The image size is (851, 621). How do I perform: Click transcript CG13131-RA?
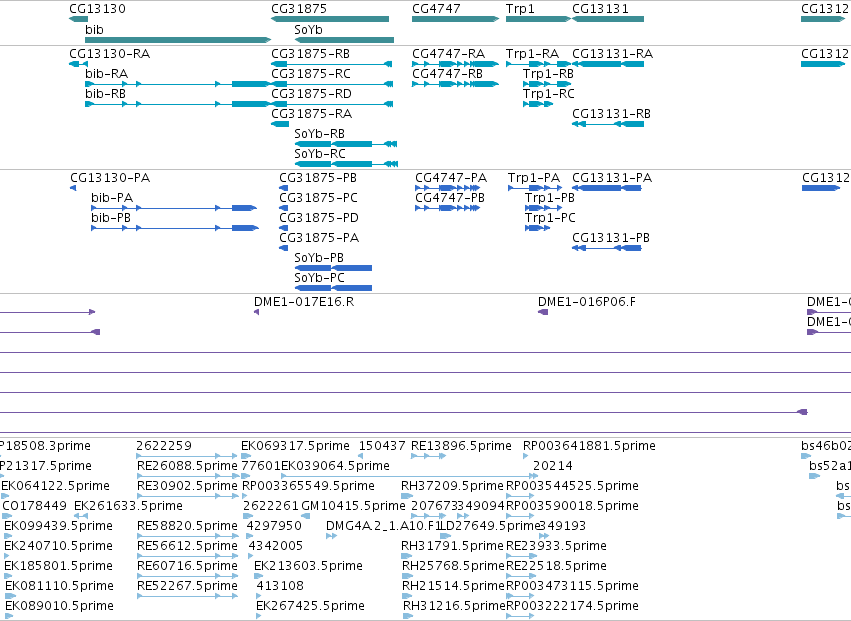point(613,54)
